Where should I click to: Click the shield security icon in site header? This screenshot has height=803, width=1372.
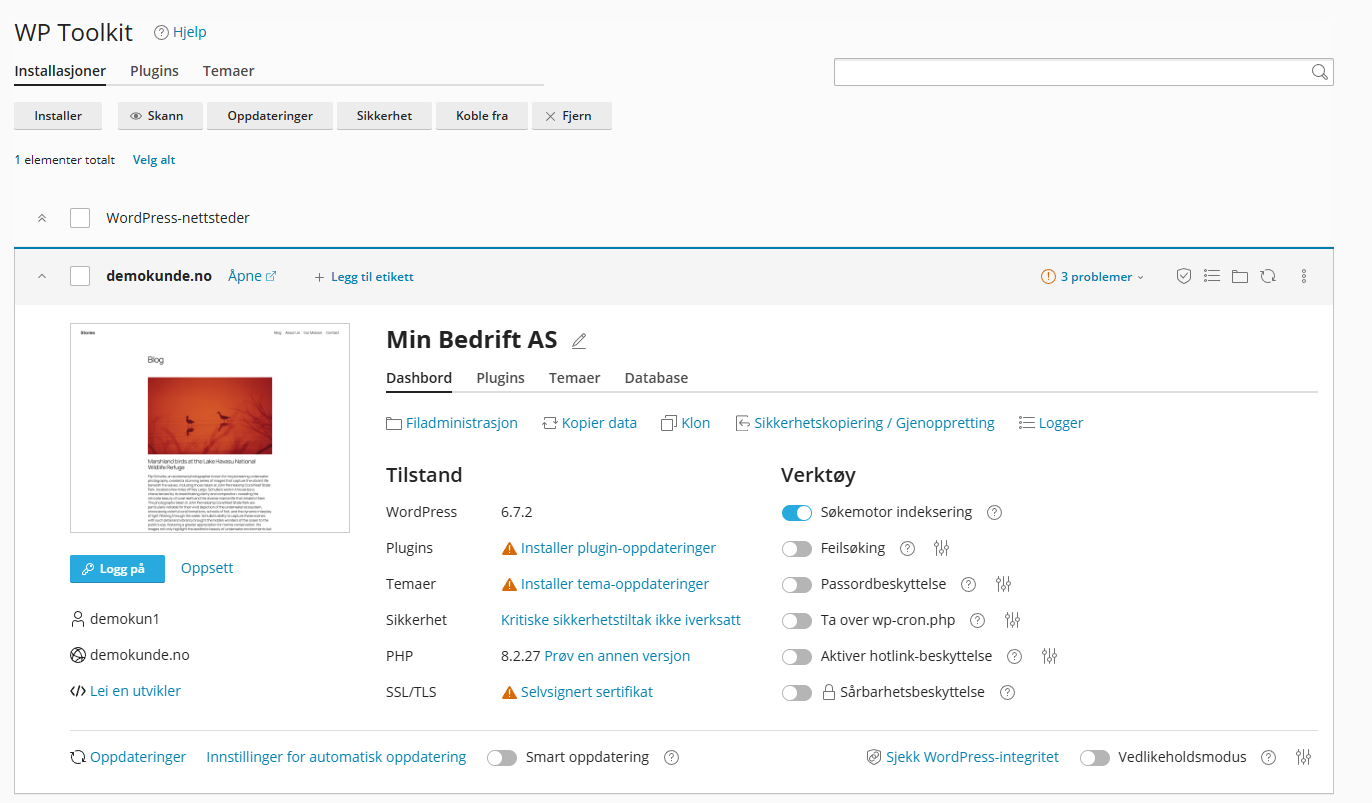click(x=1184, y=277)
